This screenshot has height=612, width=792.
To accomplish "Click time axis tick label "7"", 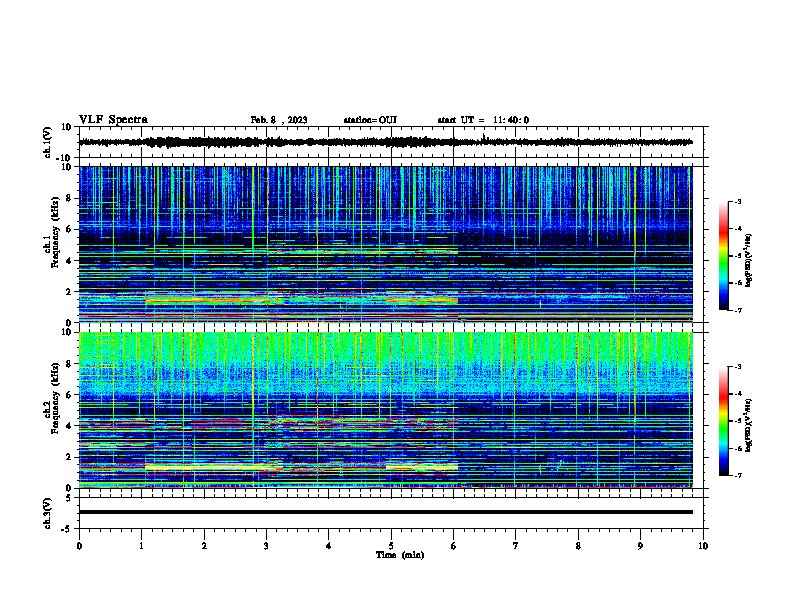I will tap(516, 546).
